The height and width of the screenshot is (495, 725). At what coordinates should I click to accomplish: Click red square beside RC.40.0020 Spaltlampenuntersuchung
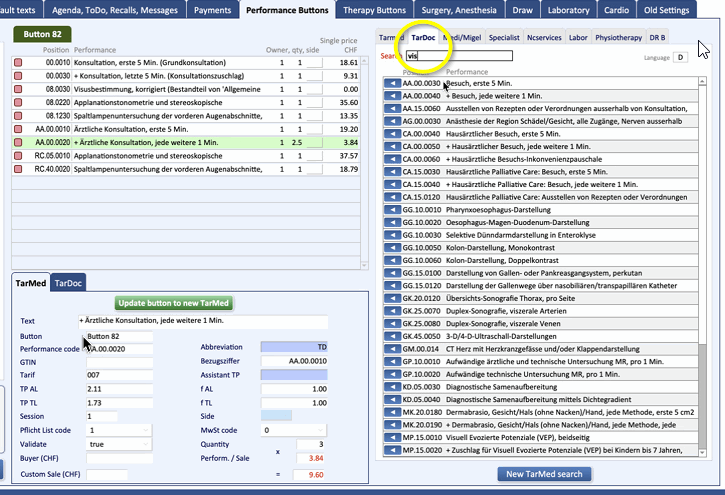tap(19, 169)
